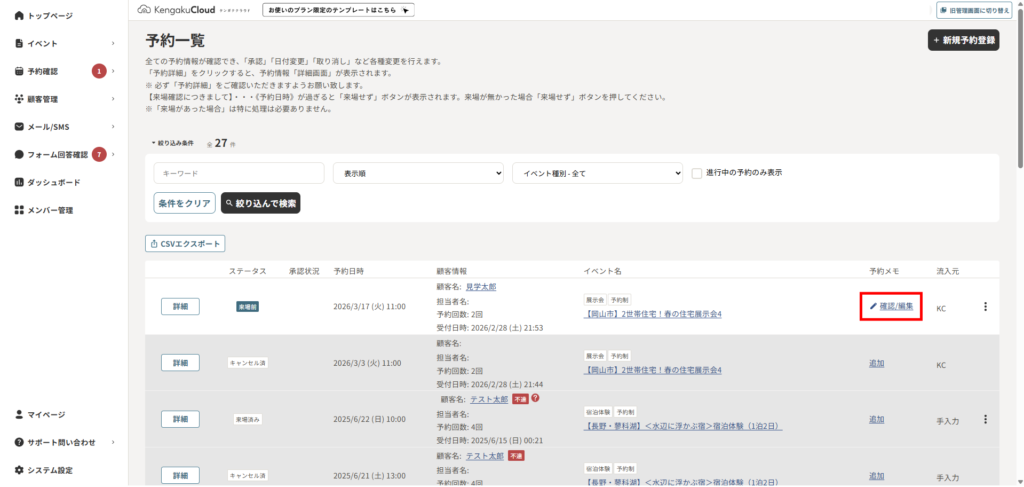This screenshot has width=1024, height=487.
Task: Click the person icon for マイページ
Action: pos(19,414)
